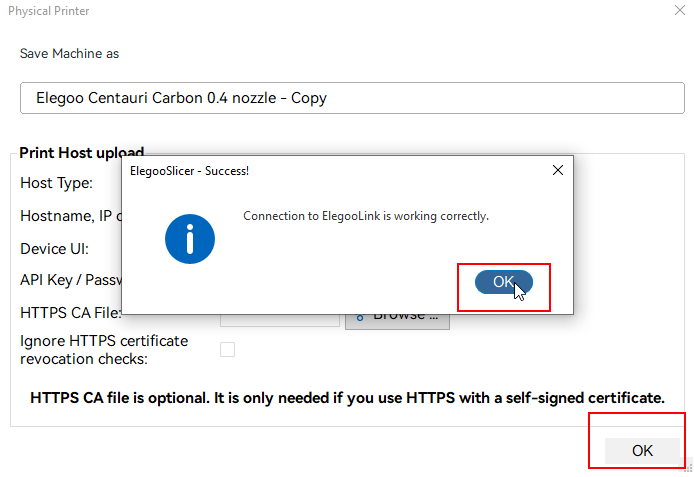The image size is (694, 477).
Task: Click the connection working correctly message
Action: pyautogui.click(x=366, y=215)
